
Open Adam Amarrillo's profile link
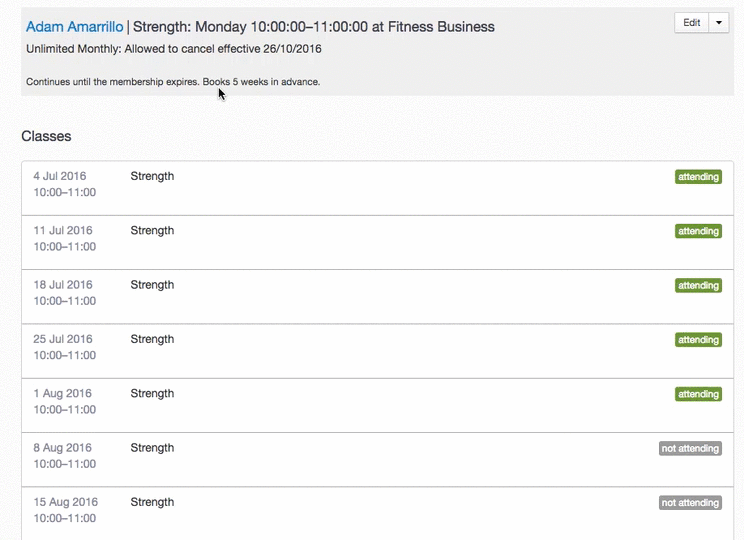coord(74,27)
